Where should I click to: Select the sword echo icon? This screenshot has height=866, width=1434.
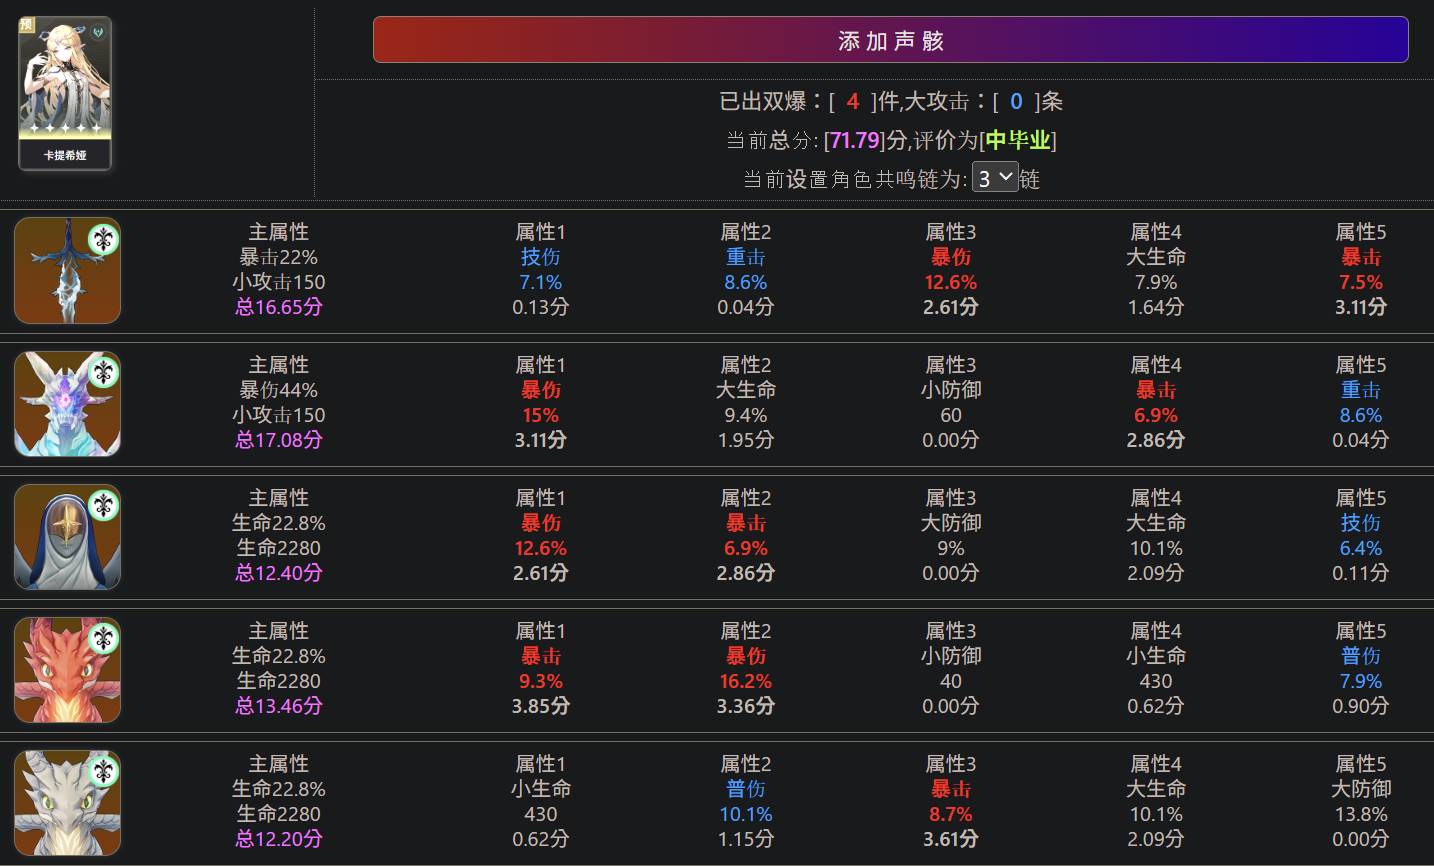click(x=67, y=271)
